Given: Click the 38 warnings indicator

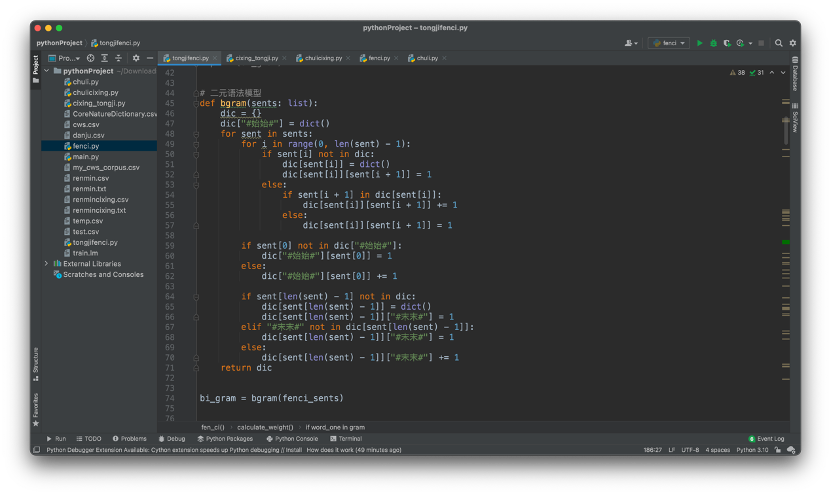Looking at the screenshot, I should point(738,73).
